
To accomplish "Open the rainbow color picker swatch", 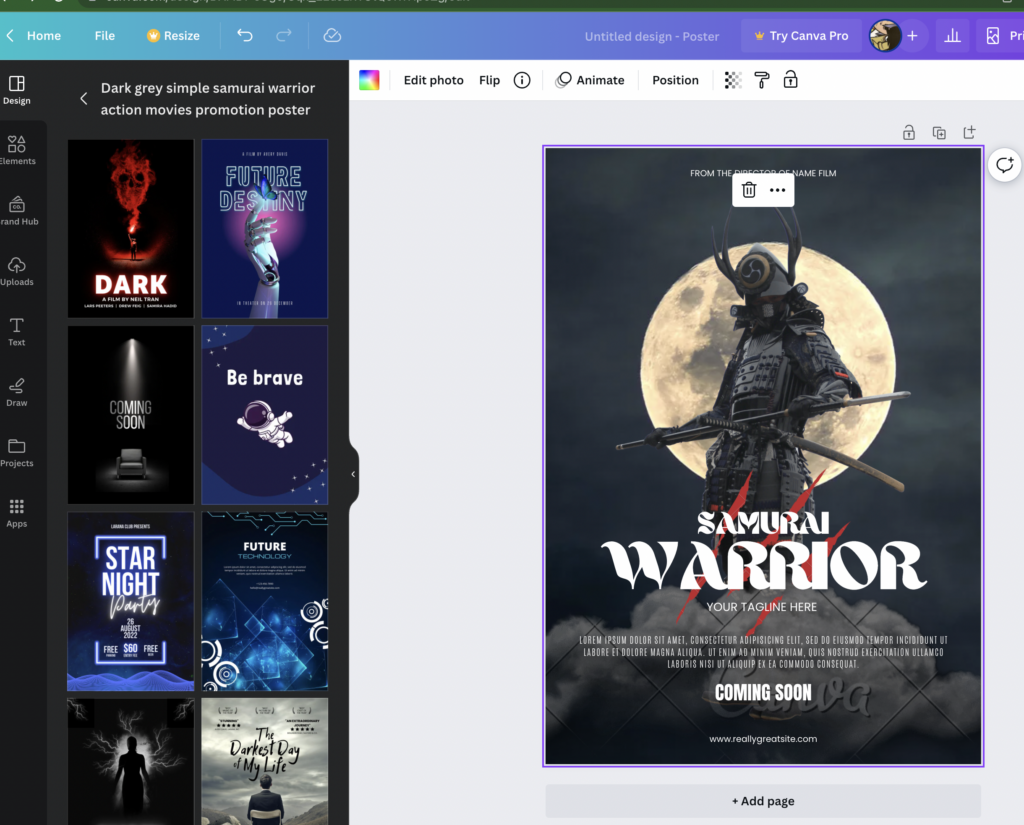I will 370,80.
